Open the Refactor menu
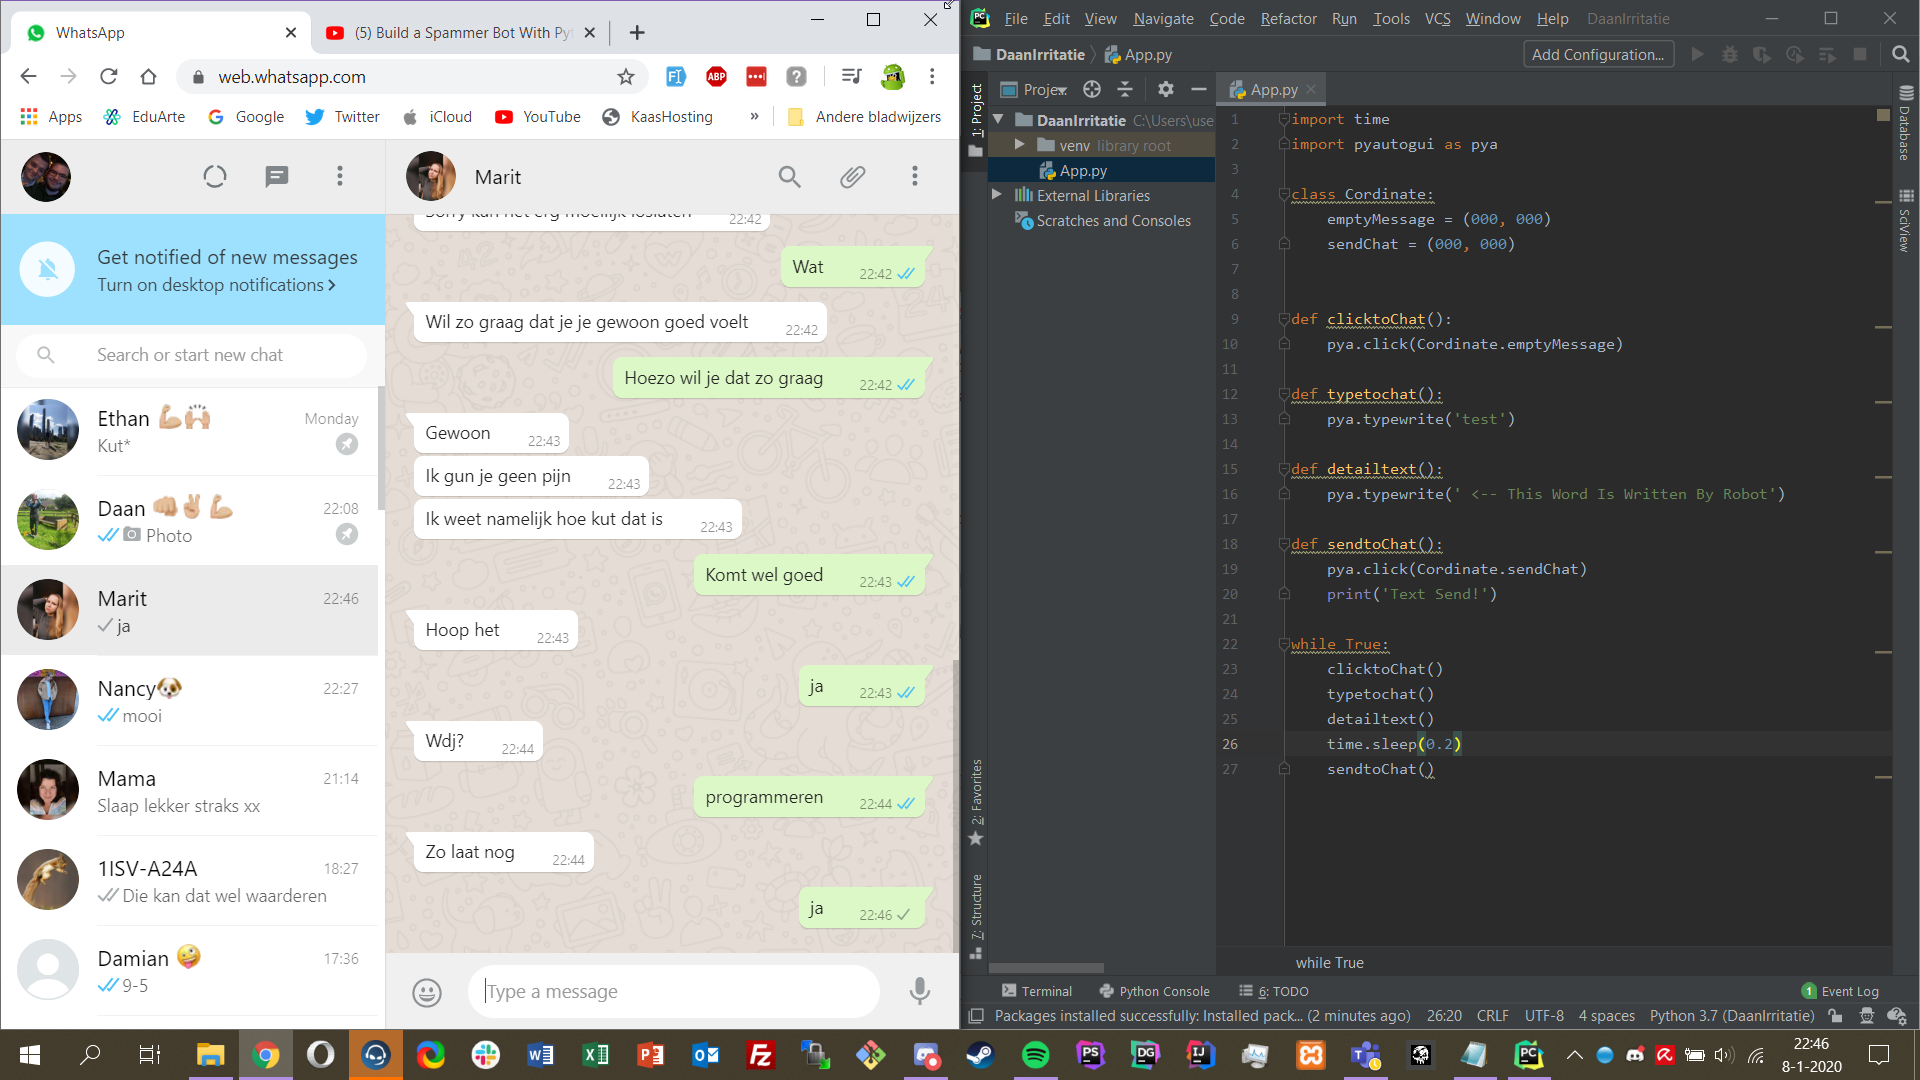This screenshot has width=1920, height=1080. (1288, 19)
